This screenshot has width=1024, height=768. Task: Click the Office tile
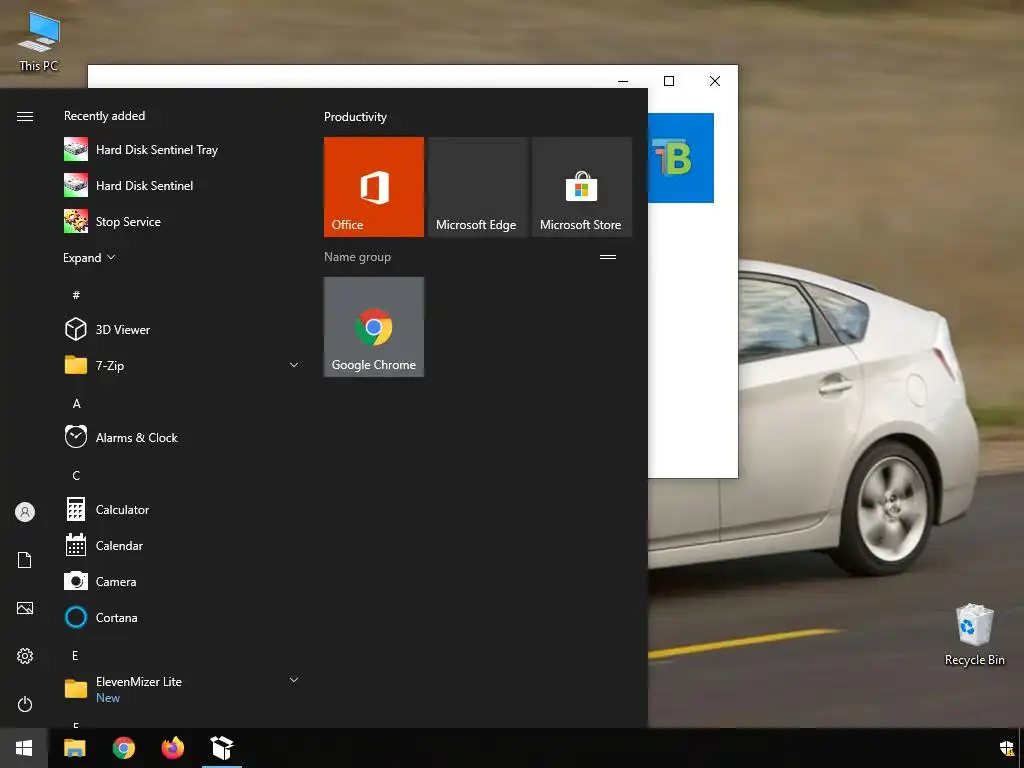pos(374,187)
